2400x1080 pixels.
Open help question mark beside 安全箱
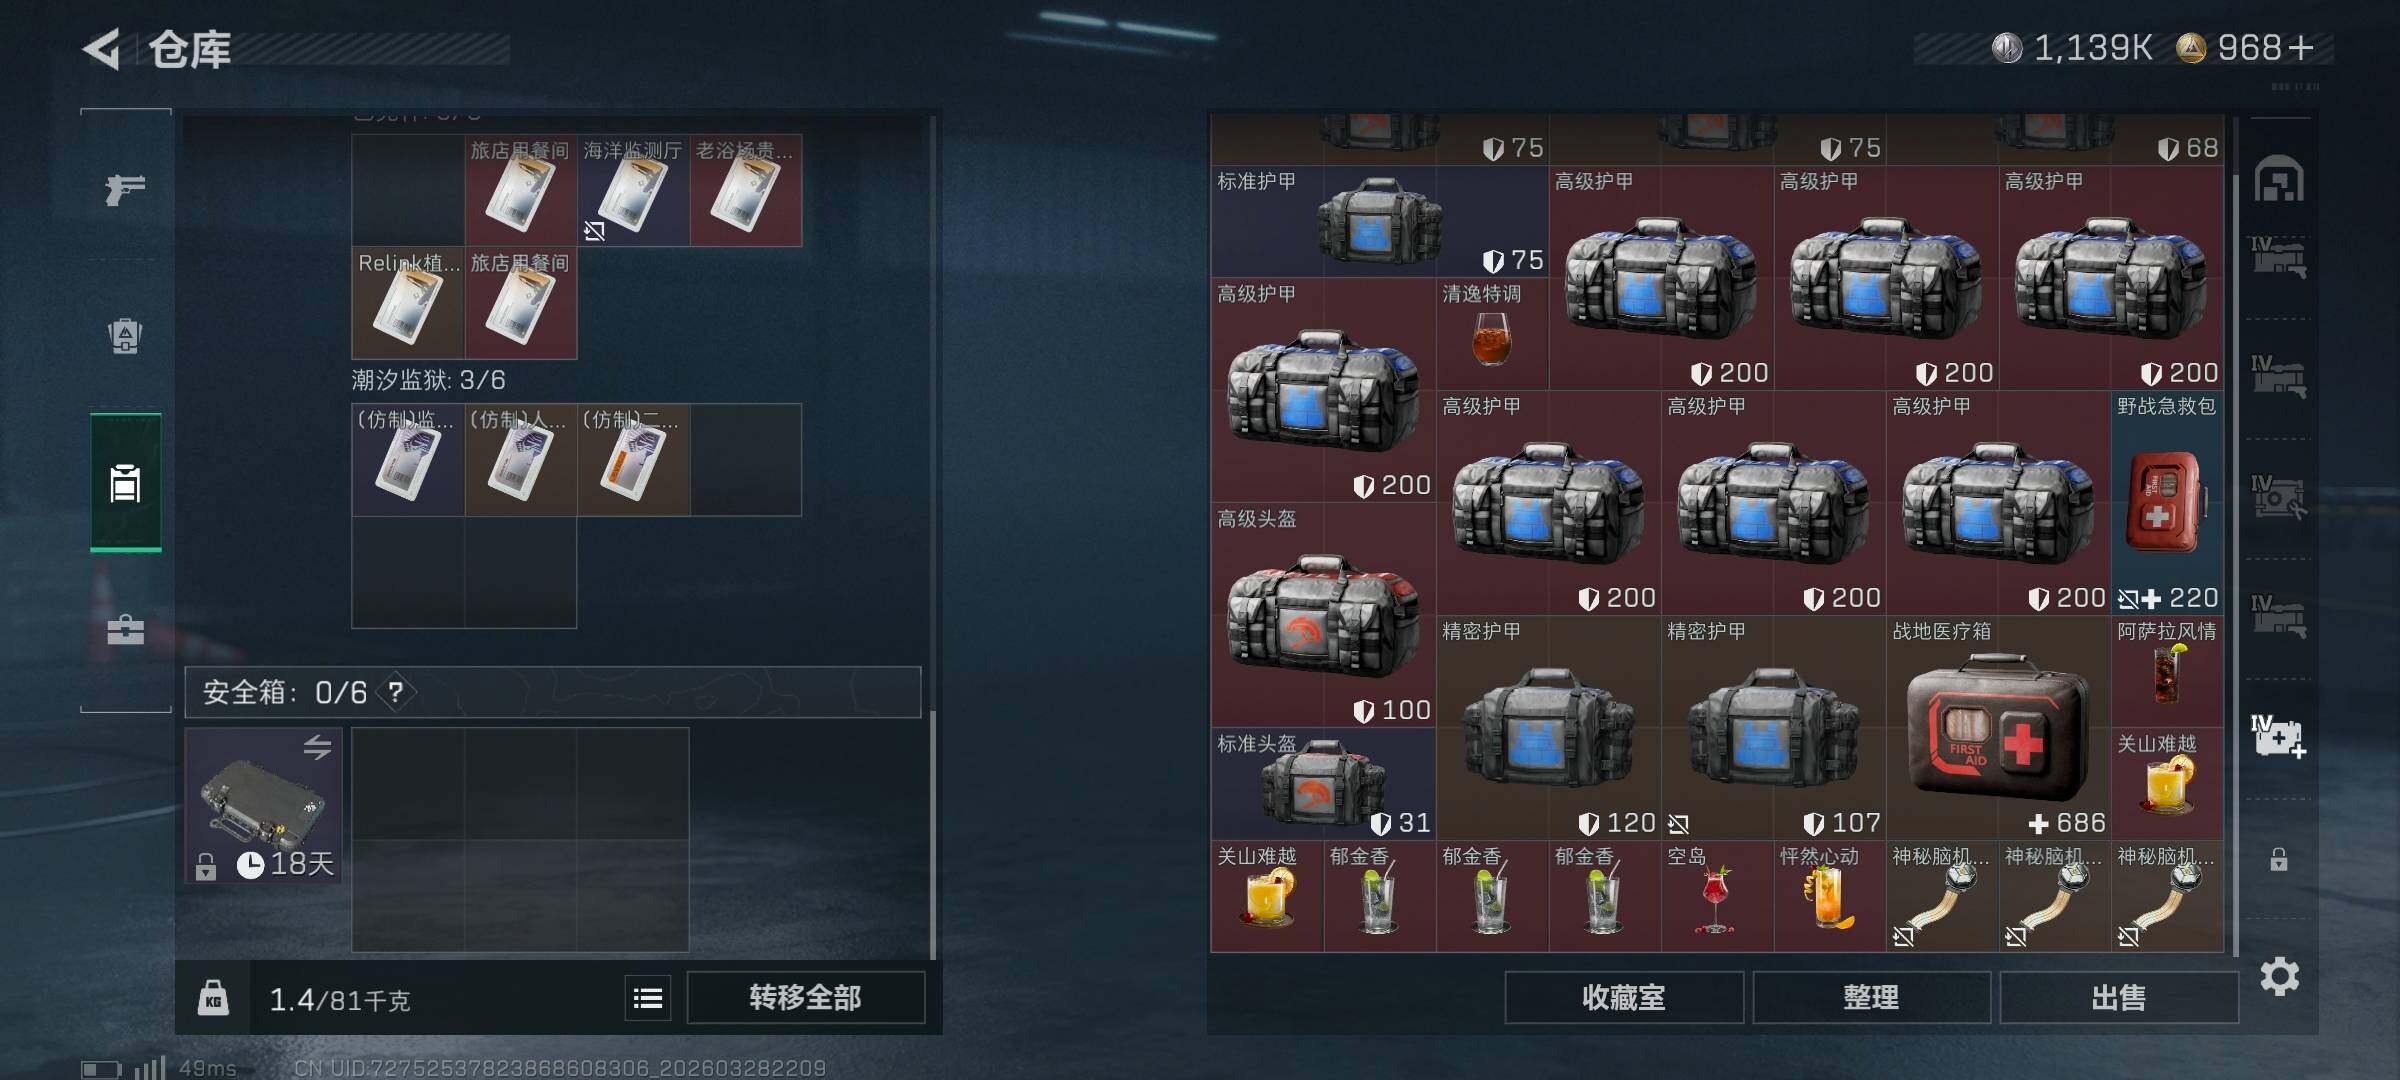[x=396, y=692]
